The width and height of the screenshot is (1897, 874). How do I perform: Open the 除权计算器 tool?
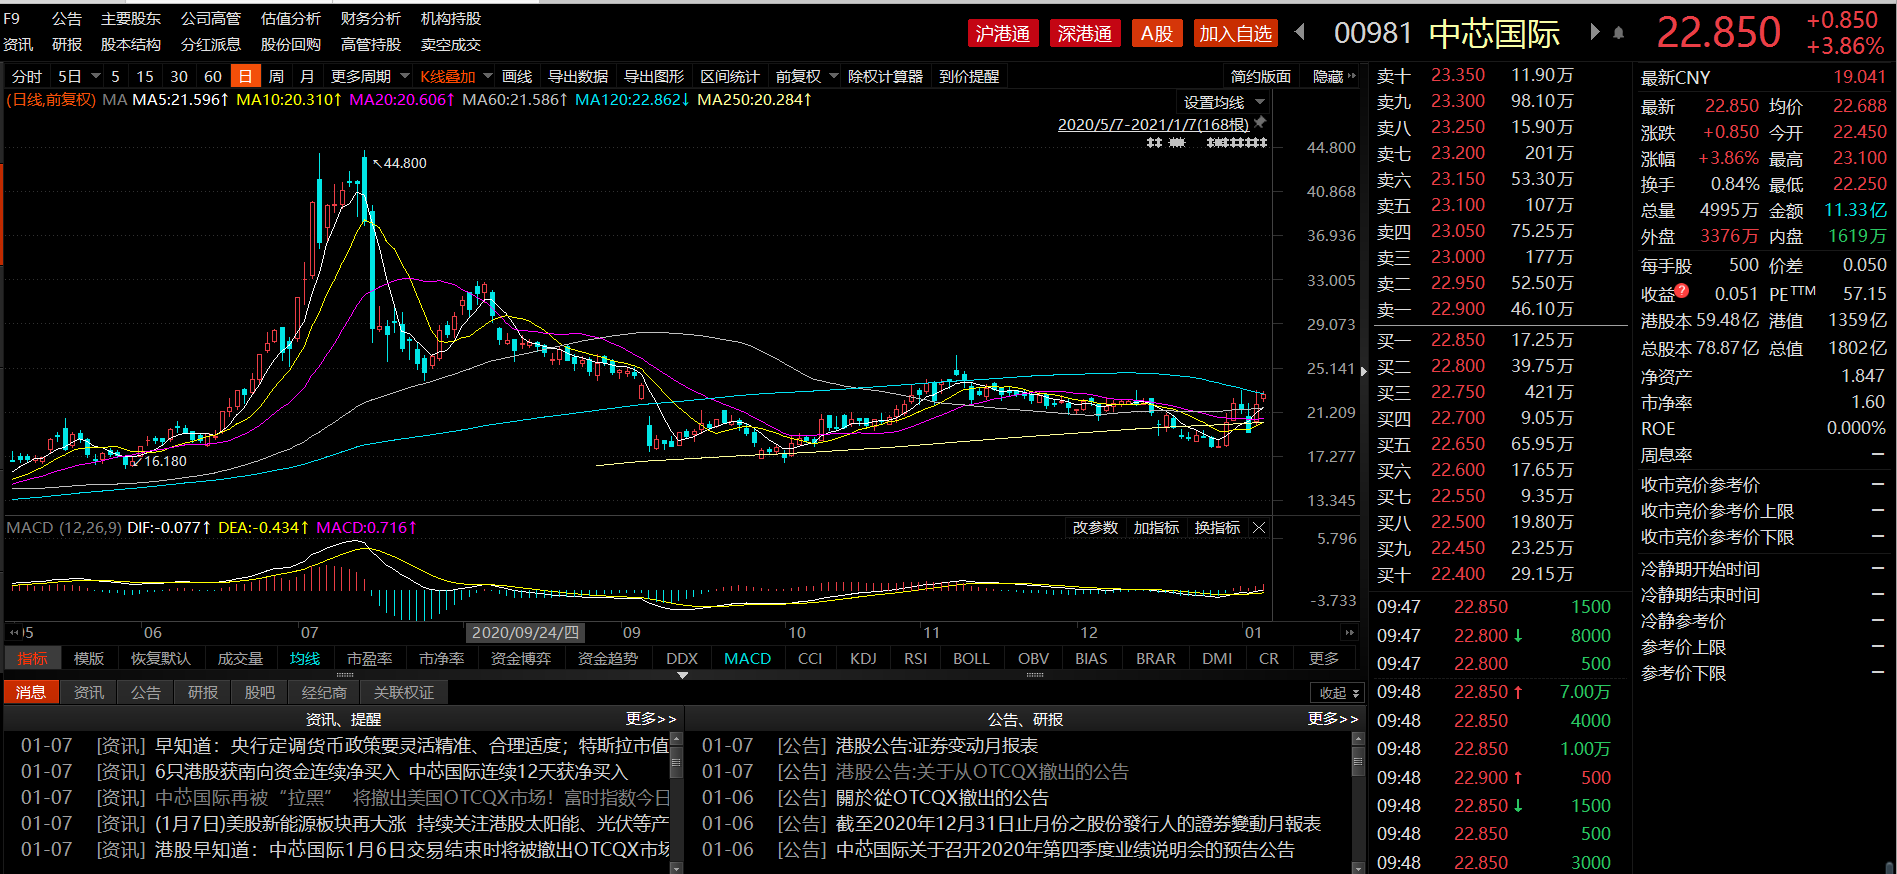coord(885,76)
